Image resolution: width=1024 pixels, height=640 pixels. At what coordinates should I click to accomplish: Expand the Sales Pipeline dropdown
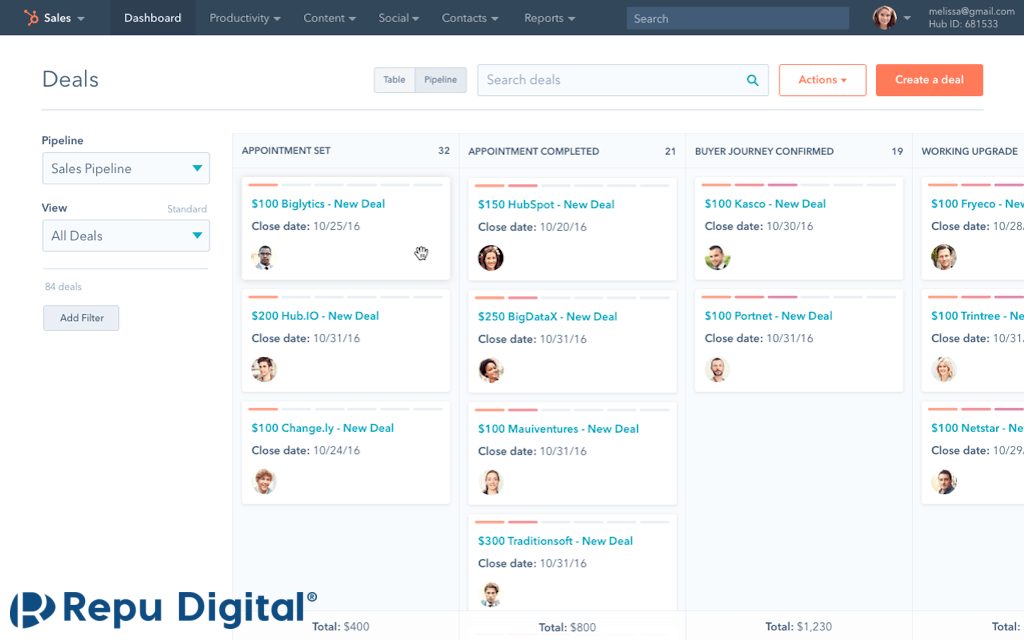pyautogui.click(x=126, y=168)
